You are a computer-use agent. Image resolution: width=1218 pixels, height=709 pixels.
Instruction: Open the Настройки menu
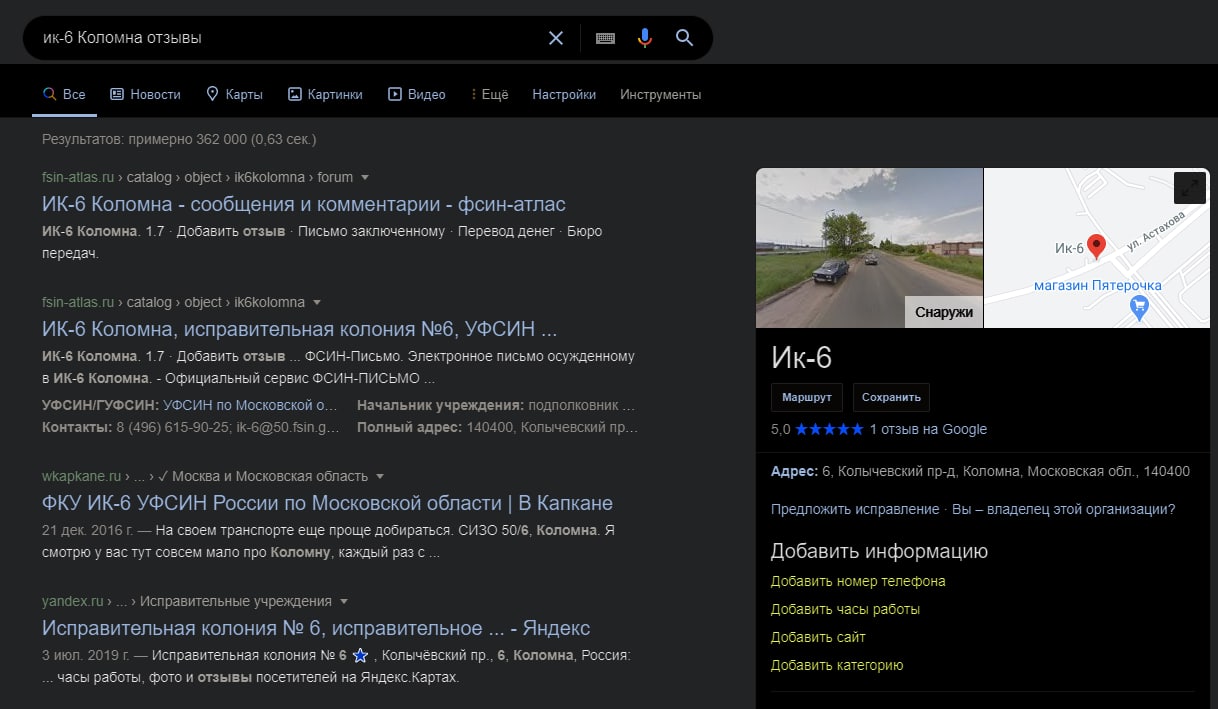click(564, 94)
